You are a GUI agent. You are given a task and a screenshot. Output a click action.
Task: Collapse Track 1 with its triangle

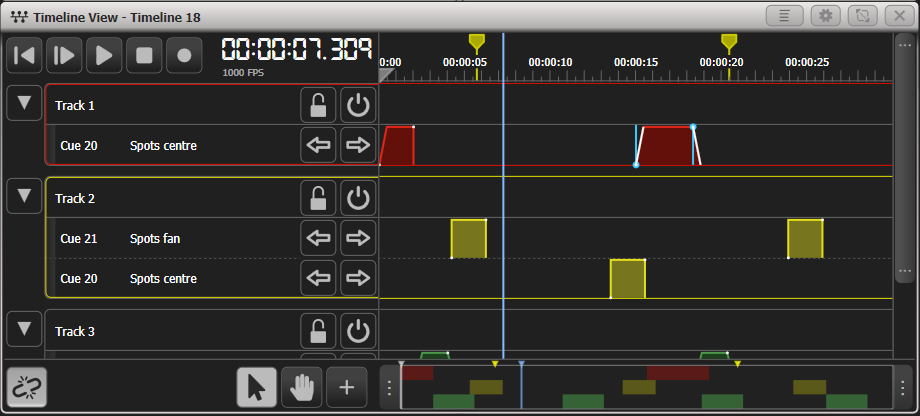24,103
